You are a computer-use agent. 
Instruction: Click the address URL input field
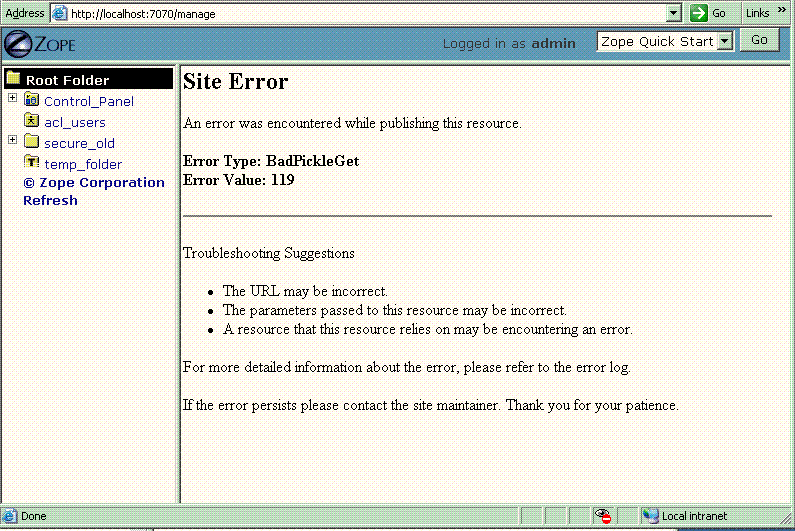[365, 14]
